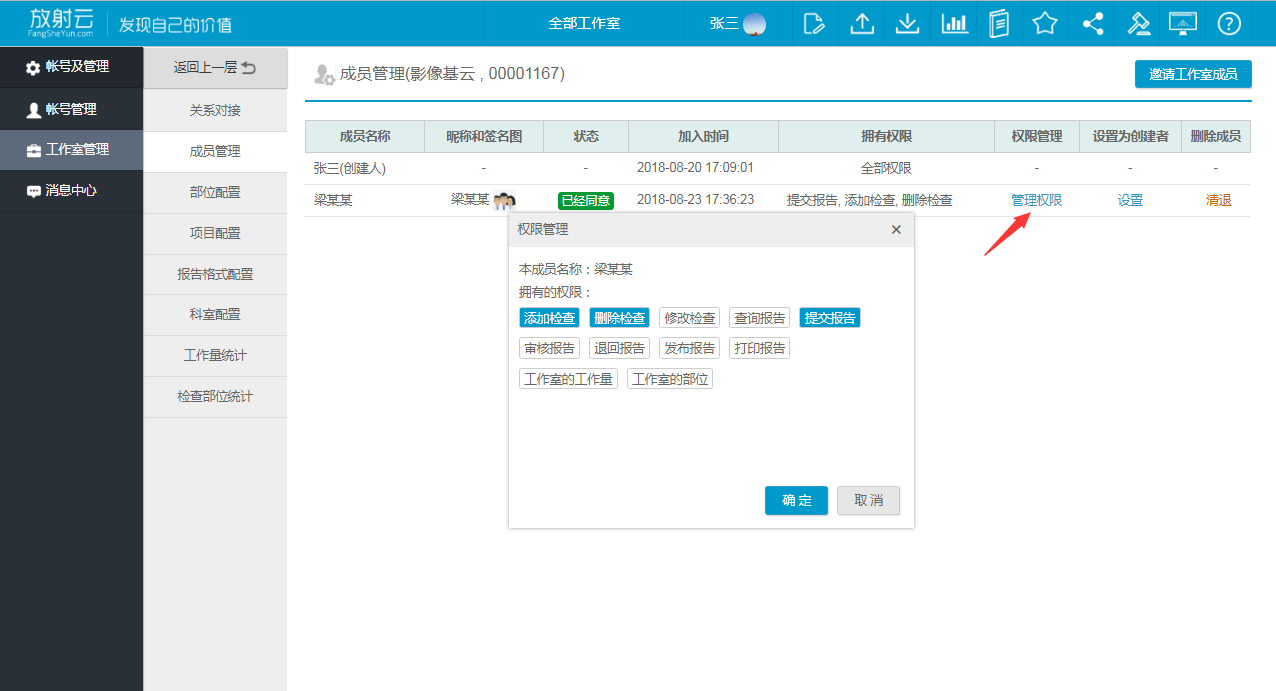Toggle the 工作室的工作量 permission
This screenshot has width=1276, height=691.
[568, 379]
